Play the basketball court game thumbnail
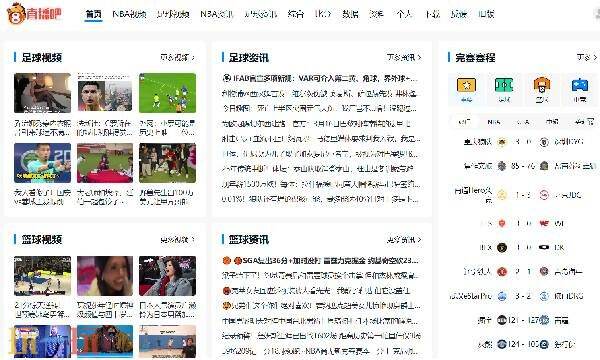Image resolution: width=600 pixels, height=360 pixels. (42, 276)
